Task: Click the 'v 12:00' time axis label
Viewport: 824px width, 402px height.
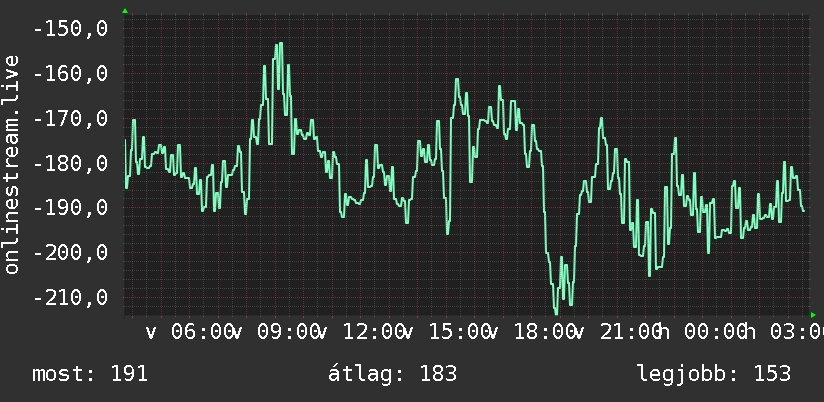Action: pos(361,332)
